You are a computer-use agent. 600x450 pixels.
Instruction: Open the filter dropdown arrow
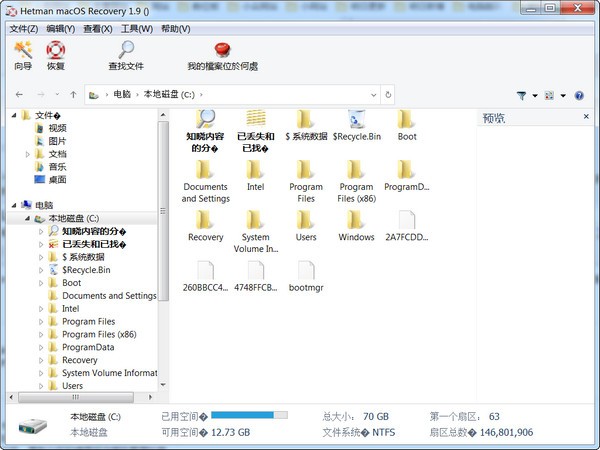coord(535,95)
